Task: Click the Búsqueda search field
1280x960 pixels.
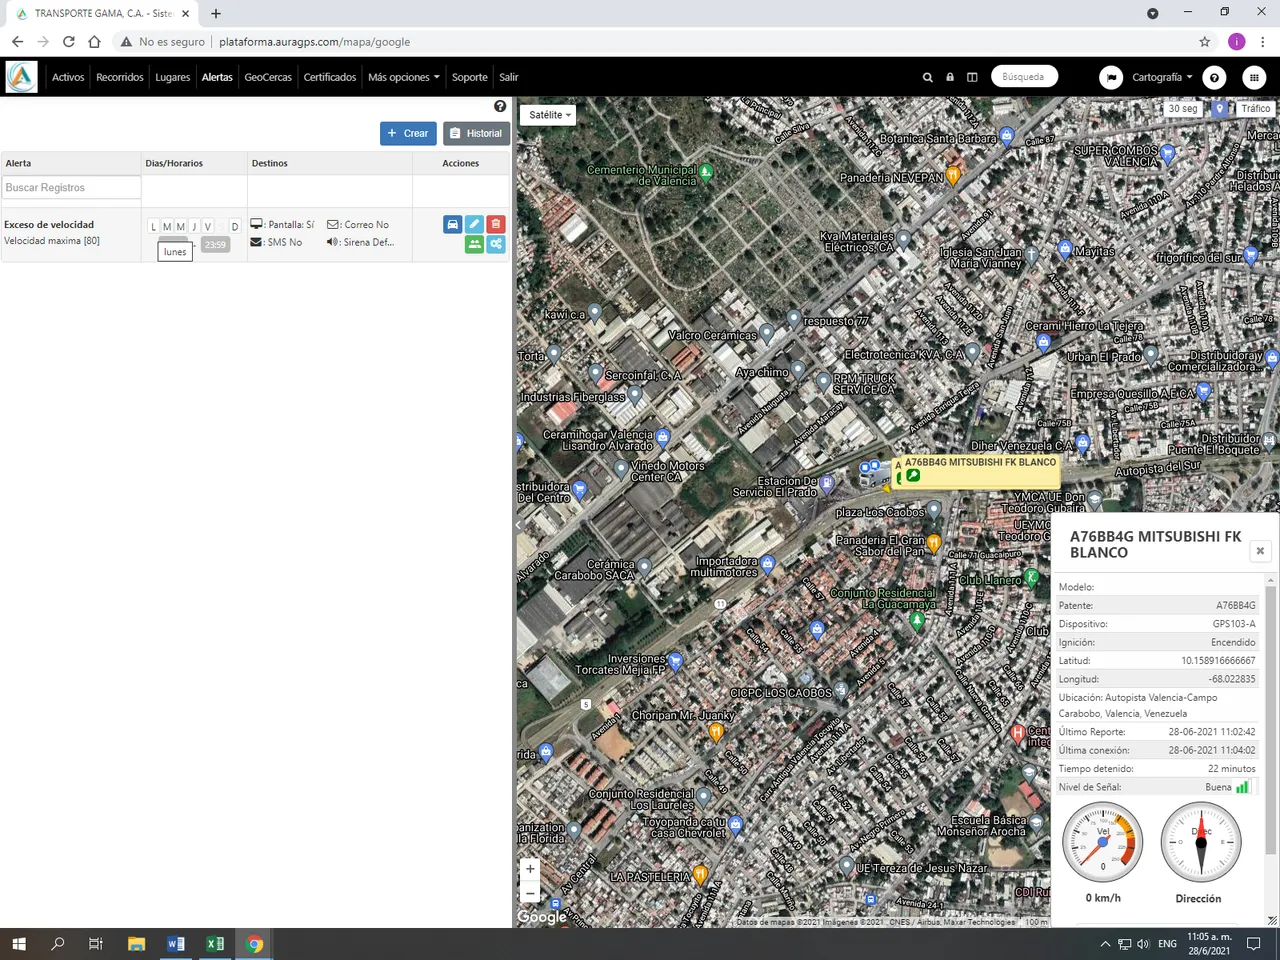Action: pyautogui.click(x=1024, y=77)
